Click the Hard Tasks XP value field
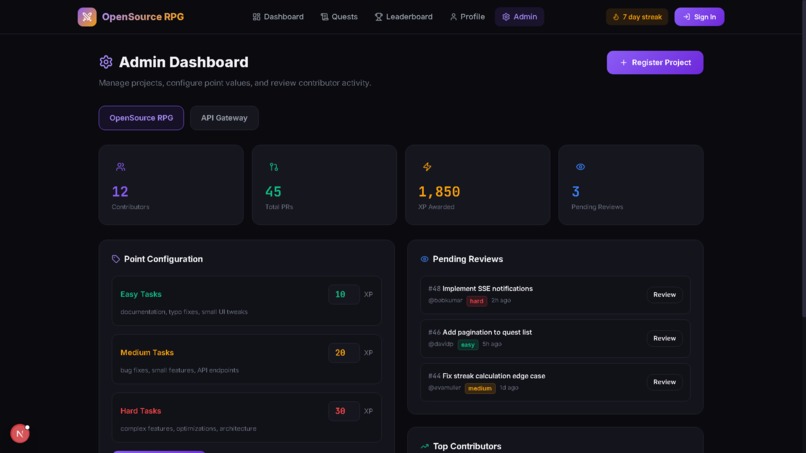 click(x=343, y=411)
